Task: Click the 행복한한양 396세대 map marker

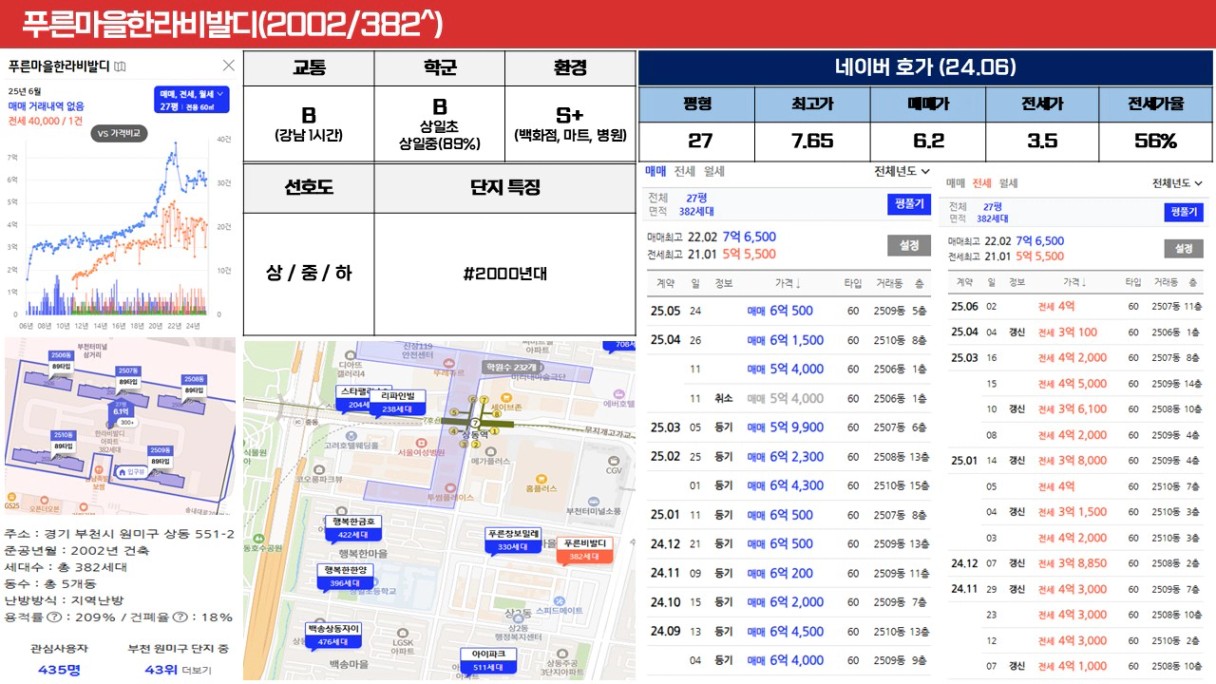Action: [x=345, y=576]
